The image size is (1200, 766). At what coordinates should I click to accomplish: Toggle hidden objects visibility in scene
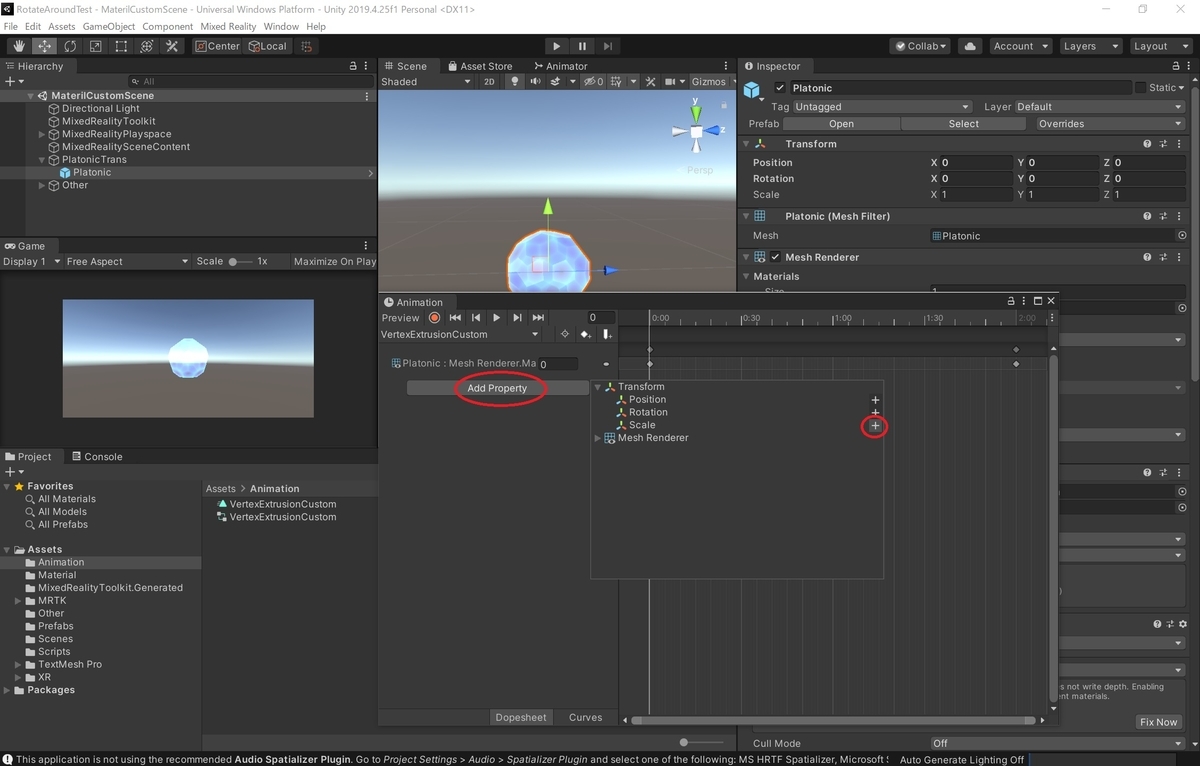594,82
